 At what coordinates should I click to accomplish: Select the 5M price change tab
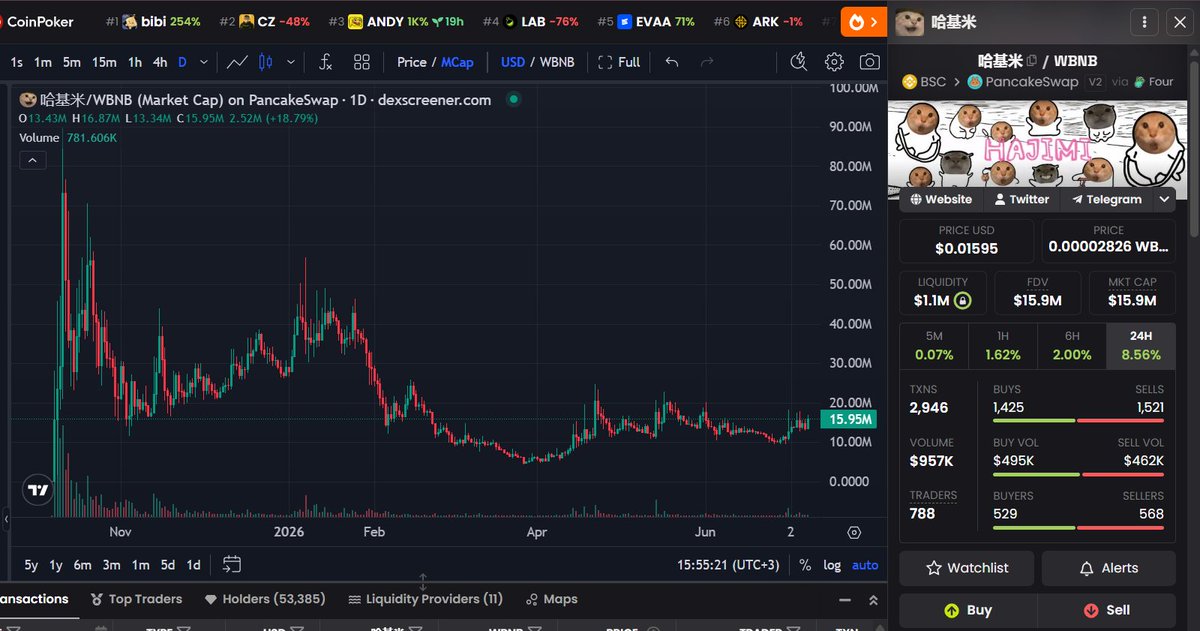pyautogui.click(x=934, y=345)
